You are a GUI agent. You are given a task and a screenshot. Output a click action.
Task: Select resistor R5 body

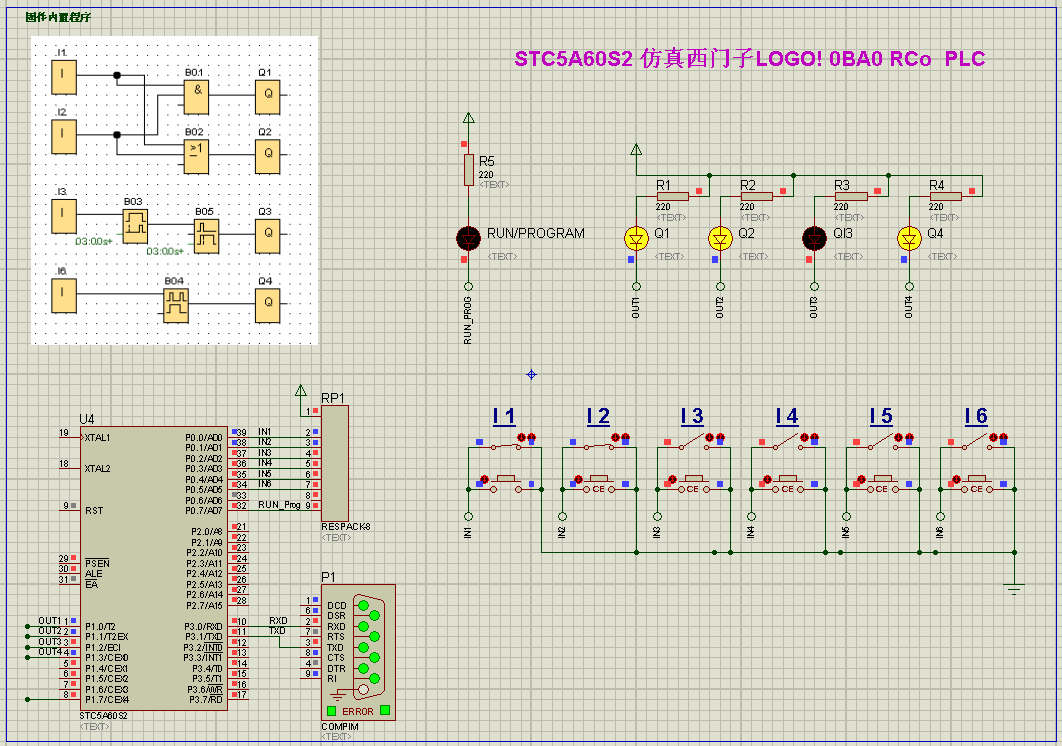pyautogui.click(x=469, y=169)
